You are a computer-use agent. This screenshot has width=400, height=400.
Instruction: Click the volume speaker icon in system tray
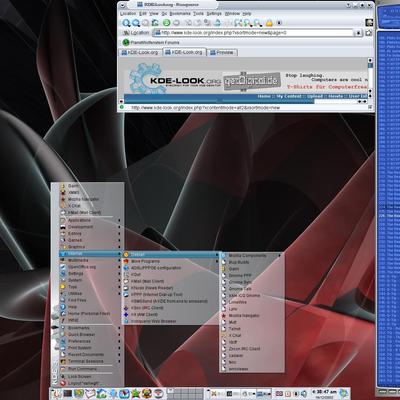click(x=304, y=394)
